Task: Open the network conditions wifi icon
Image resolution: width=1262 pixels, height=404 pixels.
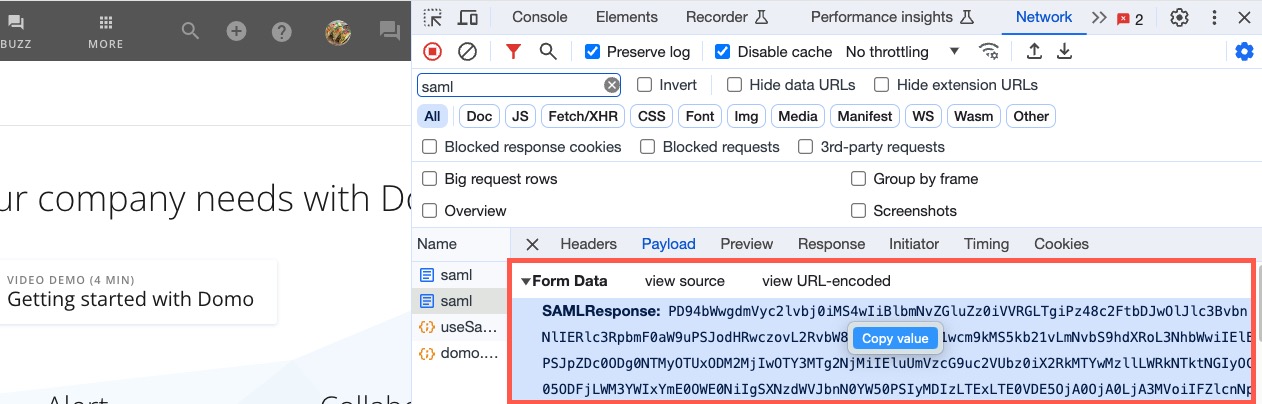Action: pyautogui.click(x=989, y=51)
